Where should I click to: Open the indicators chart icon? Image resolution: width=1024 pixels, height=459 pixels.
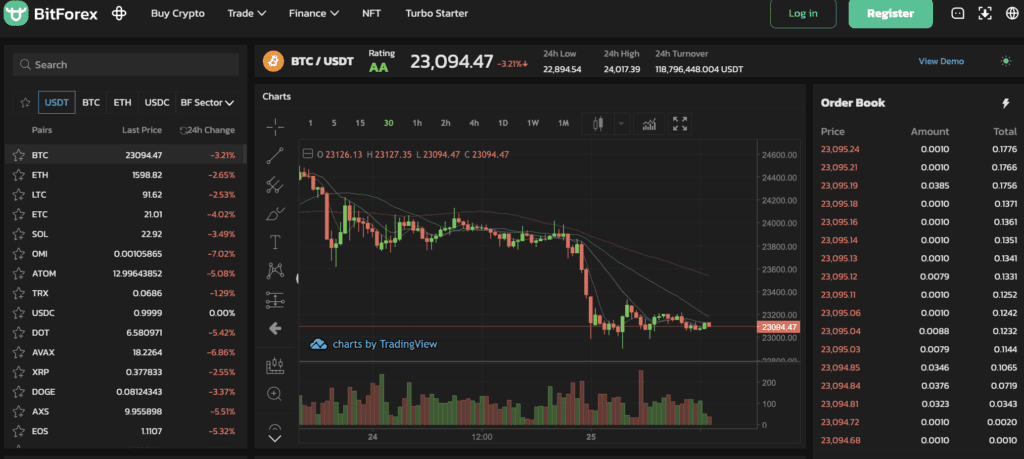pos(650,123)
